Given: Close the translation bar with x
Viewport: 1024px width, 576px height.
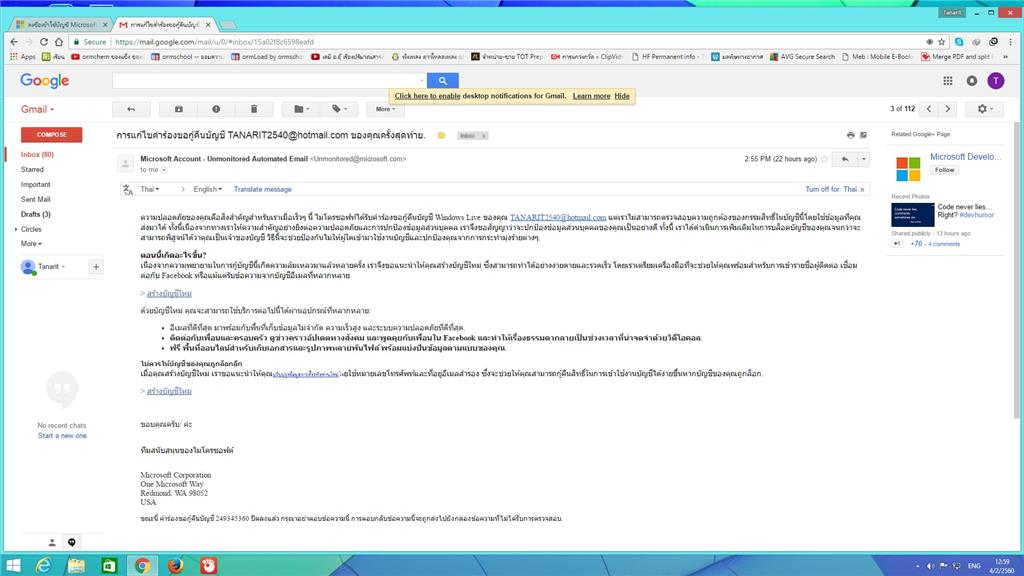Looking at the screenshot, I should point(863,189).
